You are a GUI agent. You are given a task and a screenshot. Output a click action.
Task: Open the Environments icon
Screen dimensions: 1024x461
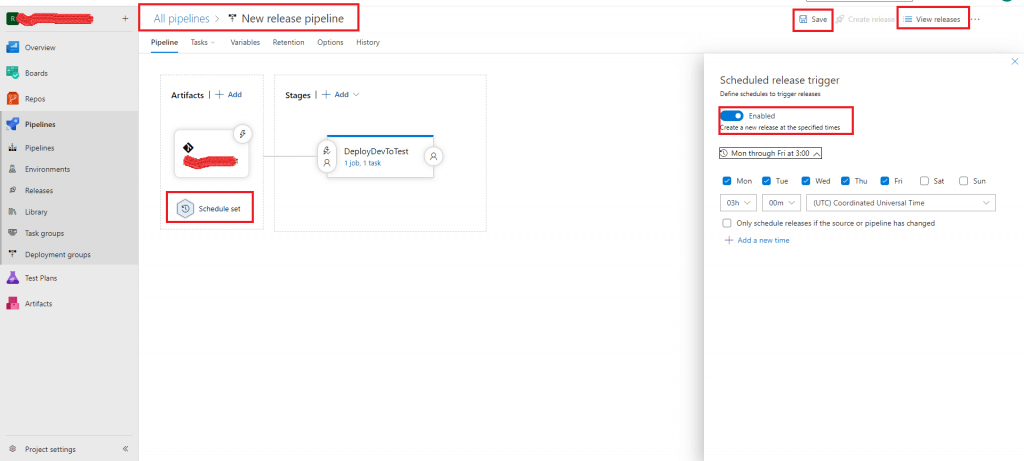point(12,169)
